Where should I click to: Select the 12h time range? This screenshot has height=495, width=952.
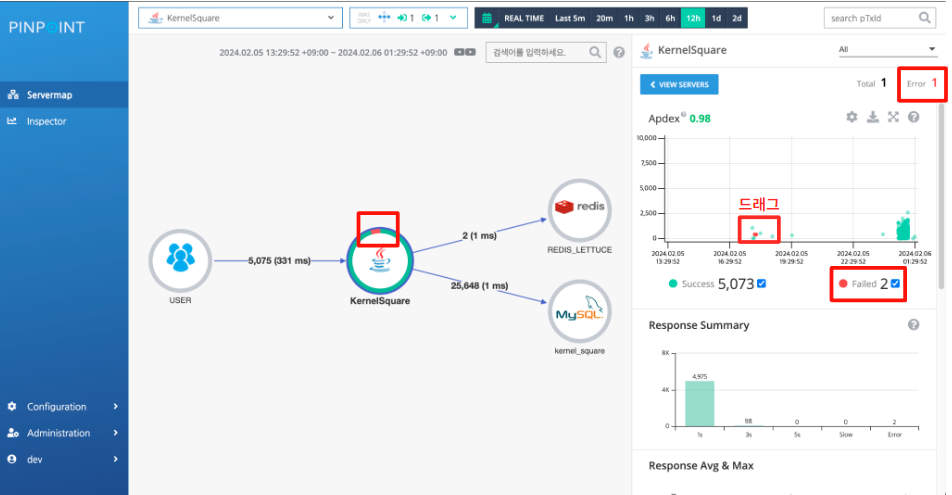[693, 18]
